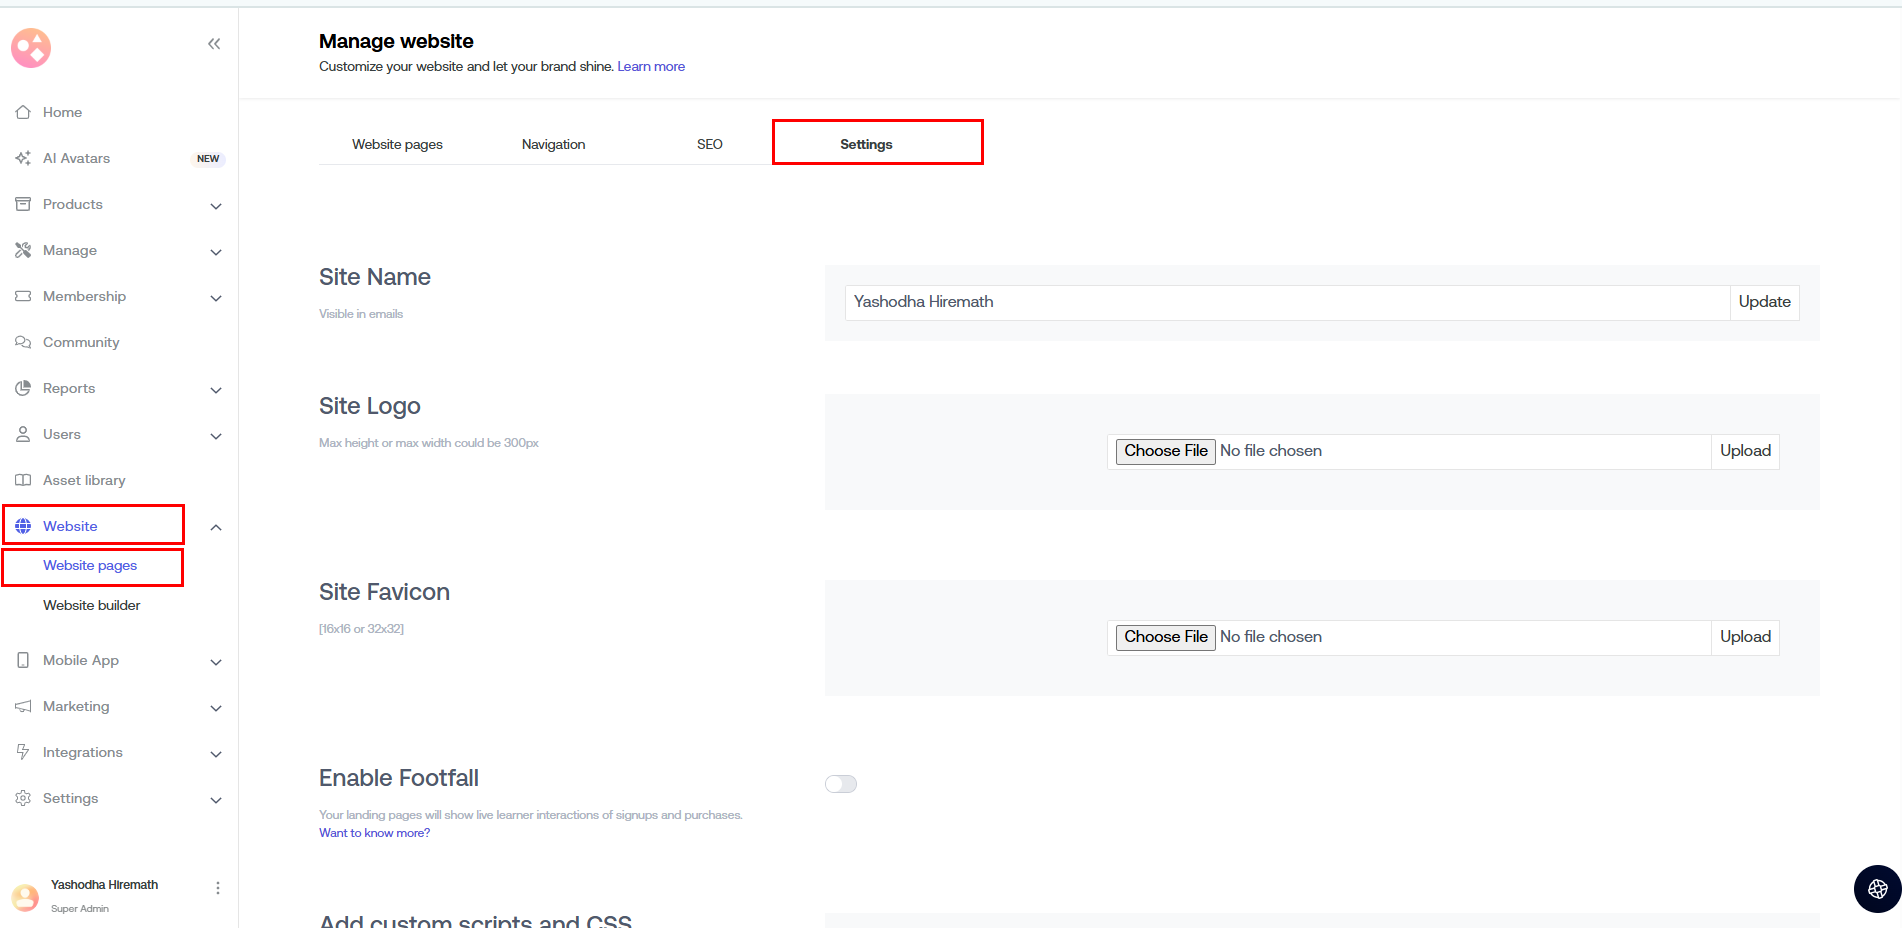Choose a file for Site Logo
1902x928 pixels.
click(x=1165, y=451)
